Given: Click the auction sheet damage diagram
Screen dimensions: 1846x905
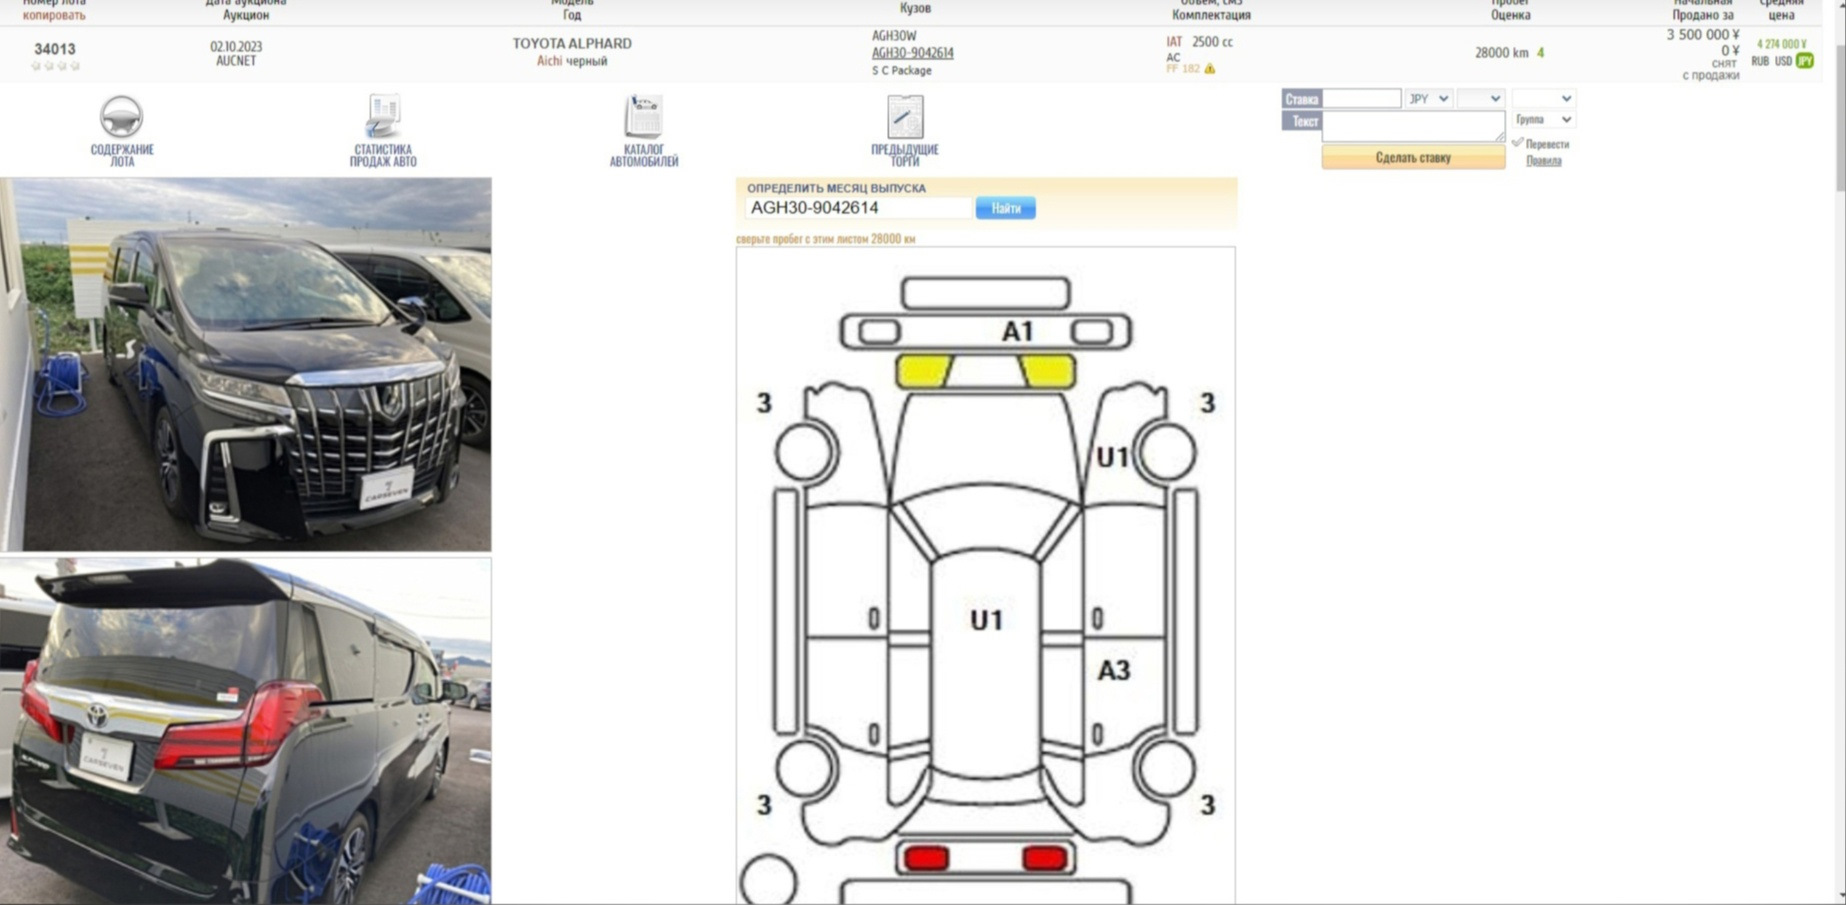Looking at the screenshot, I should click(986, 576).
